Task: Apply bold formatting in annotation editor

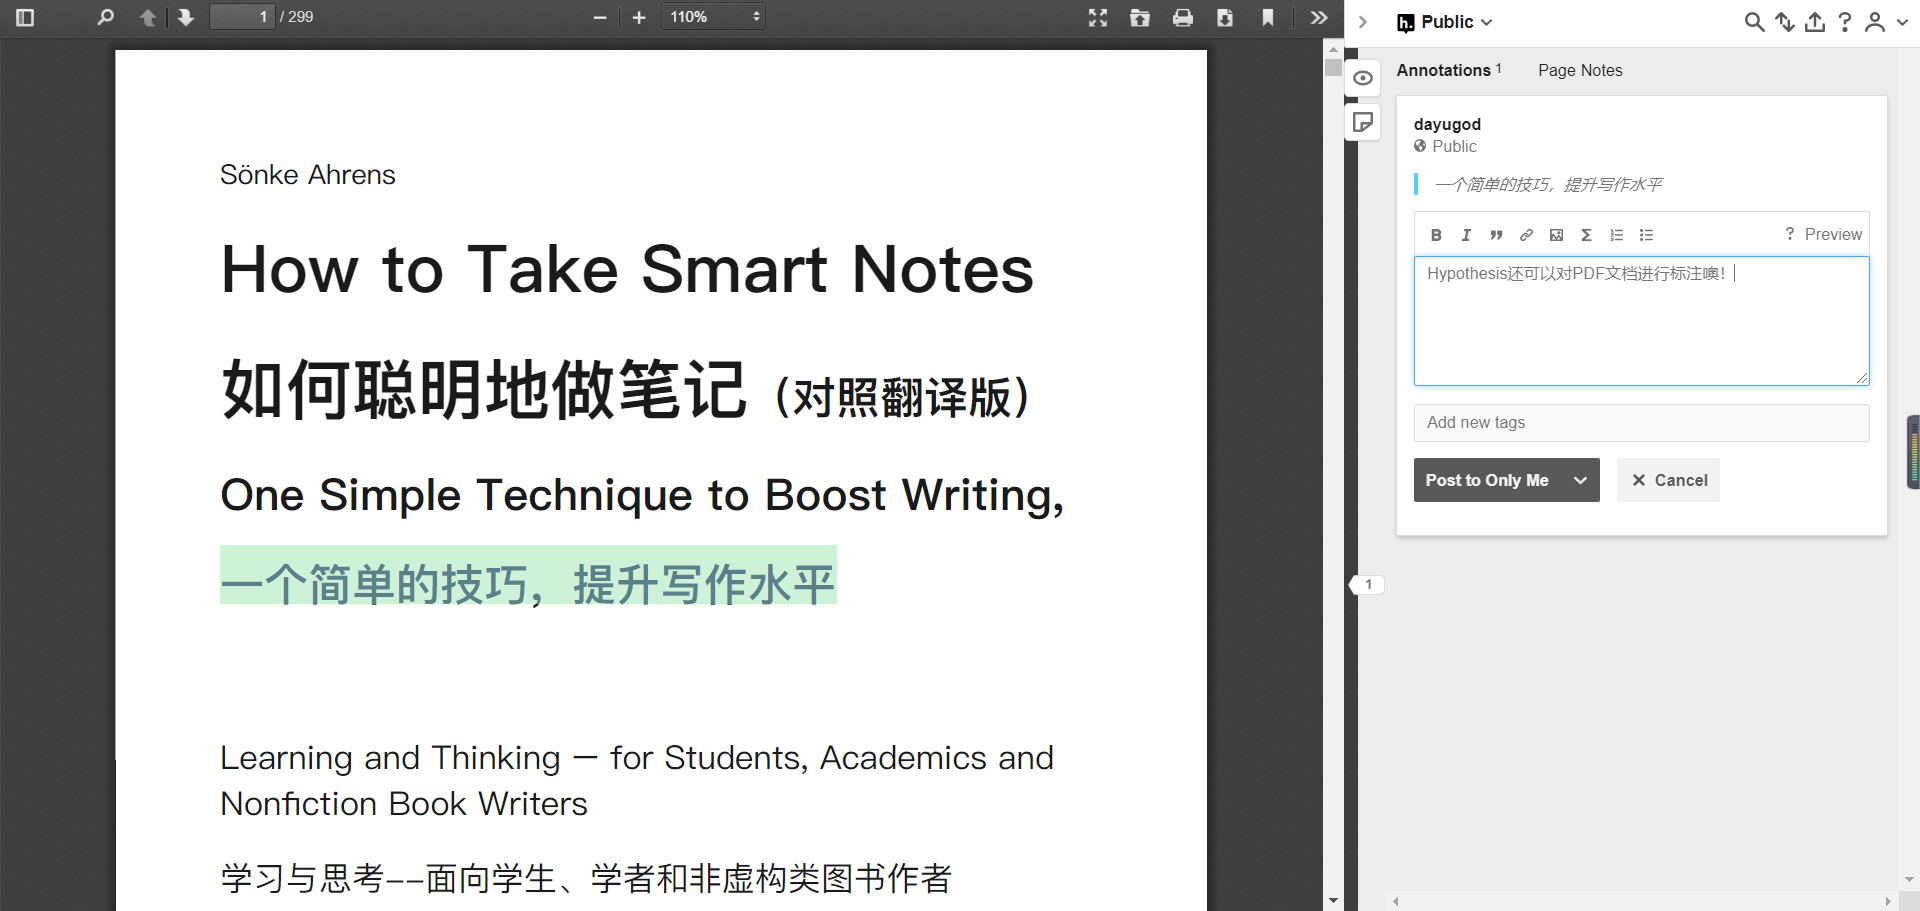Action: [1436, 235]
